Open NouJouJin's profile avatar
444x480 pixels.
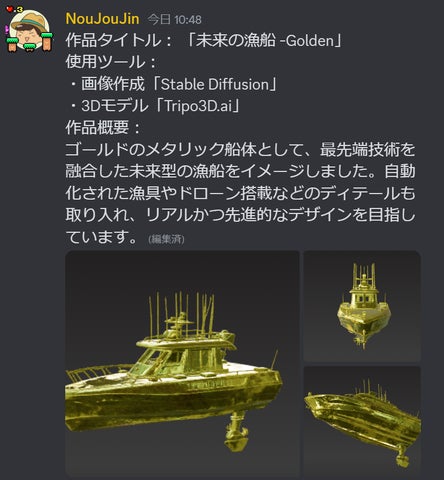[29, 30]
